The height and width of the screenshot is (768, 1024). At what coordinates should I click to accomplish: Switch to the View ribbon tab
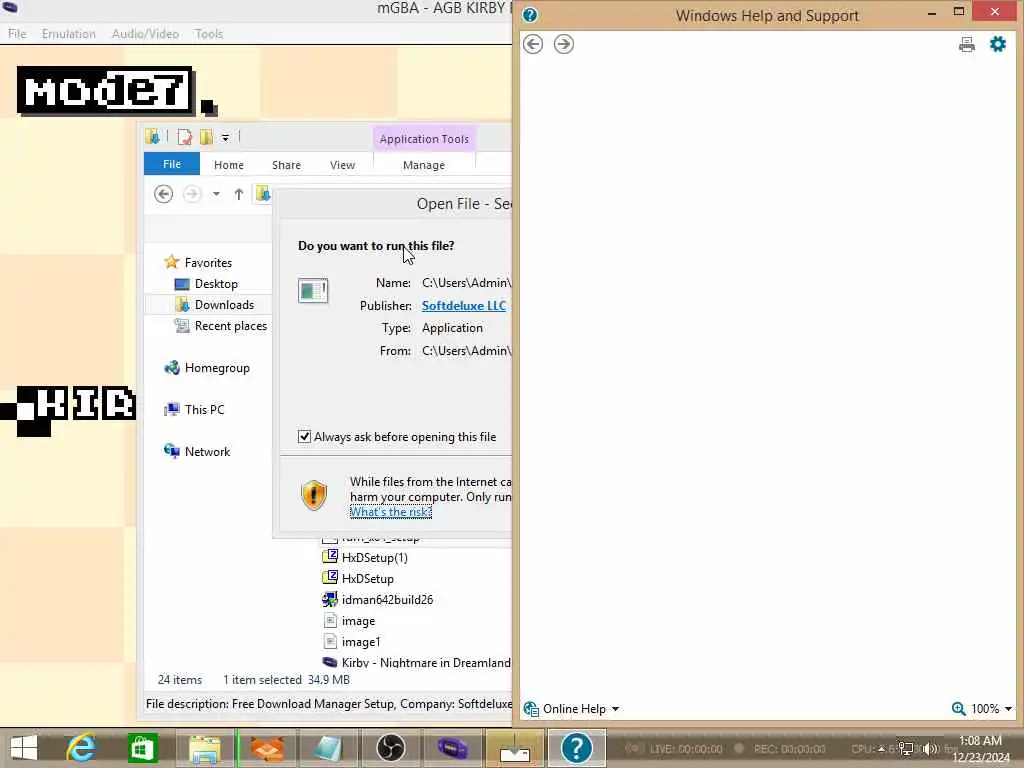[342, 165]
